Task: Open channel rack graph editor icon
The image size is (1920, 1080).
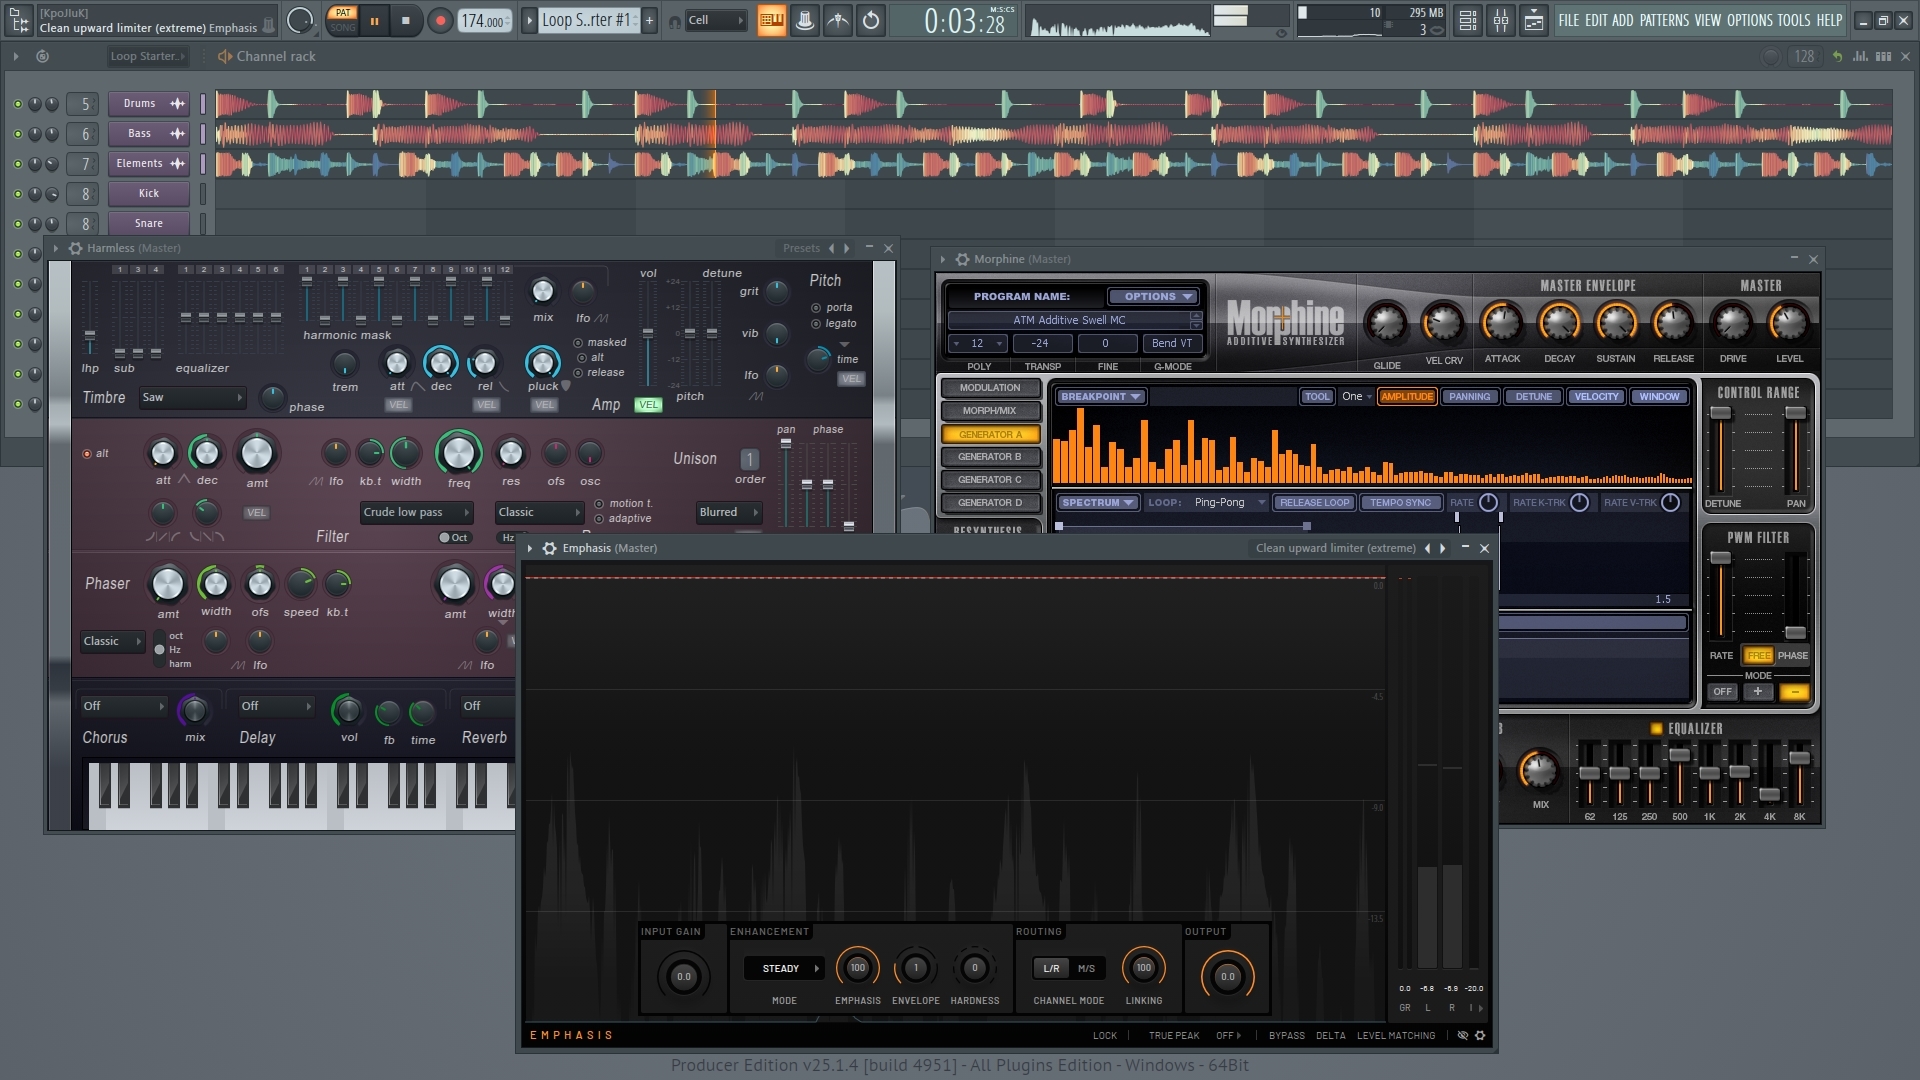Action: tap(1860, 57)
